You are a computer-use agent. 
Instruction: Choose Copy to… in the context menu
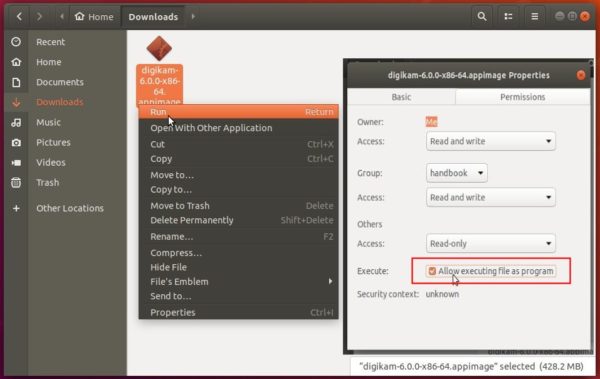(239, 190)
